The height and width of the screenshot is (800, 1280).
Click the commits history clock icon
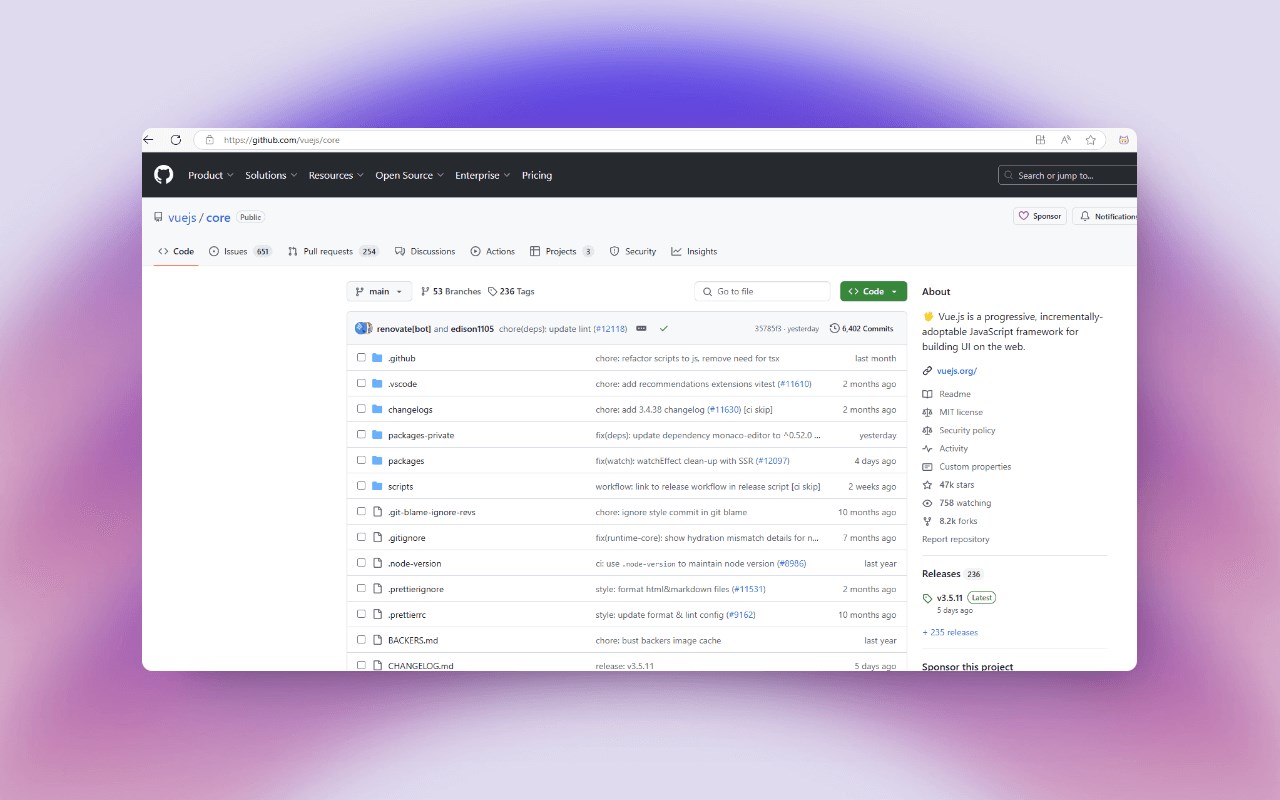(835, 328)
